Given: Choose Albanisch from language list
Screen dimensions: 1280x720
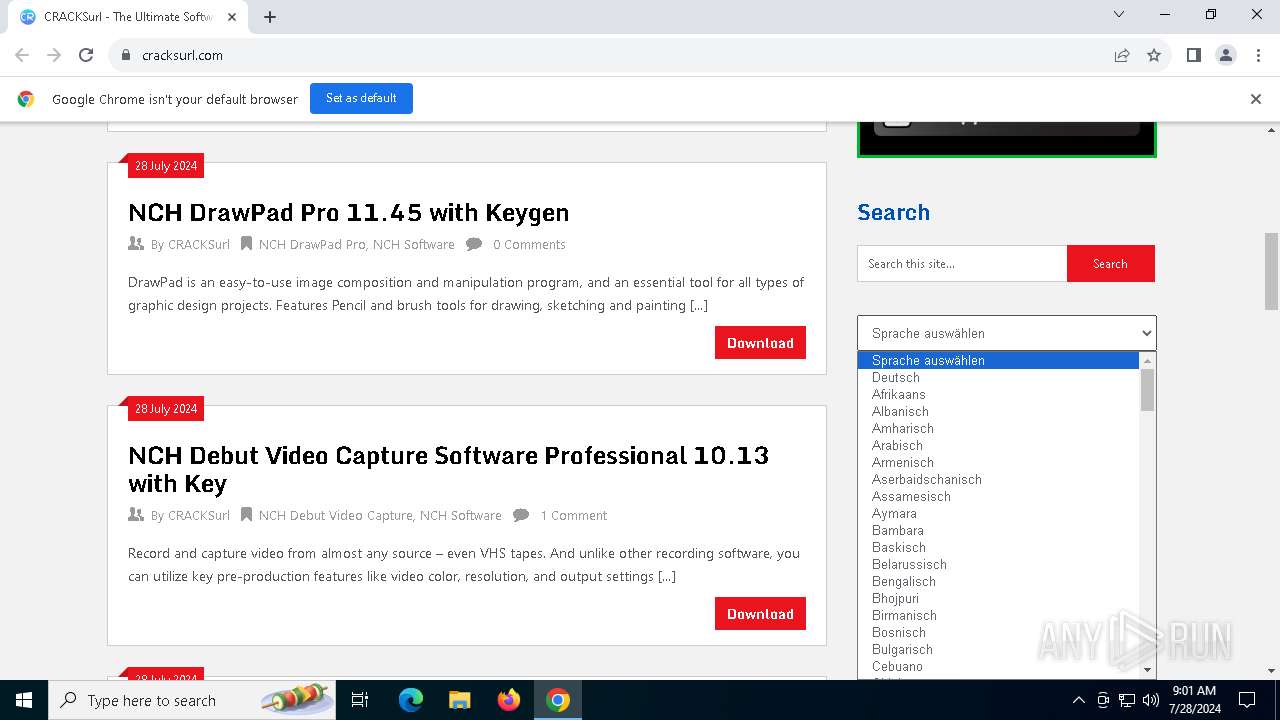Looking at the screenshot, I should 998,411.
